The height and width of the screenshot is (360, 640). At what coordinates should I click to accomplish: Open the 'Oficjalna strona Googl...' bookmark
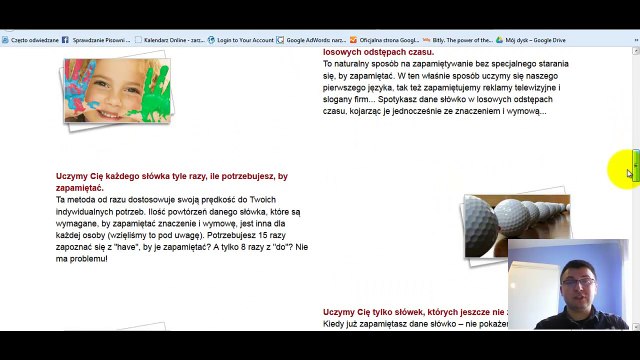coord(384,40)
